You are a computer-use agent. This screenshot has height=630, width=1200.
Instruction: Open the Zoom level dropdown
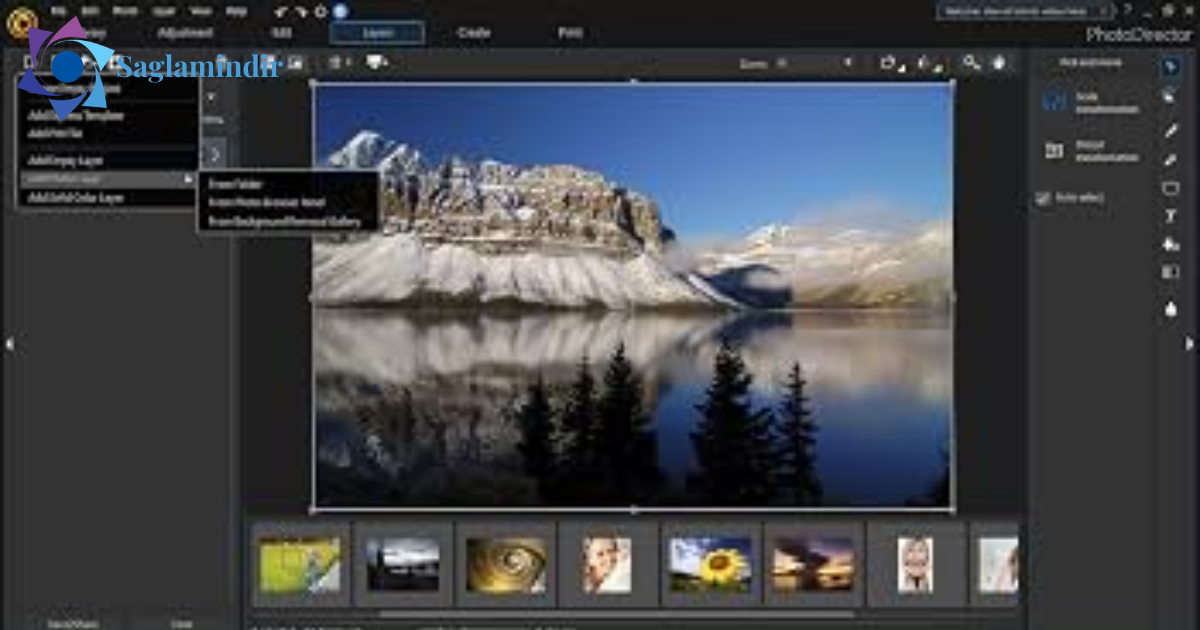pos(848,63)
